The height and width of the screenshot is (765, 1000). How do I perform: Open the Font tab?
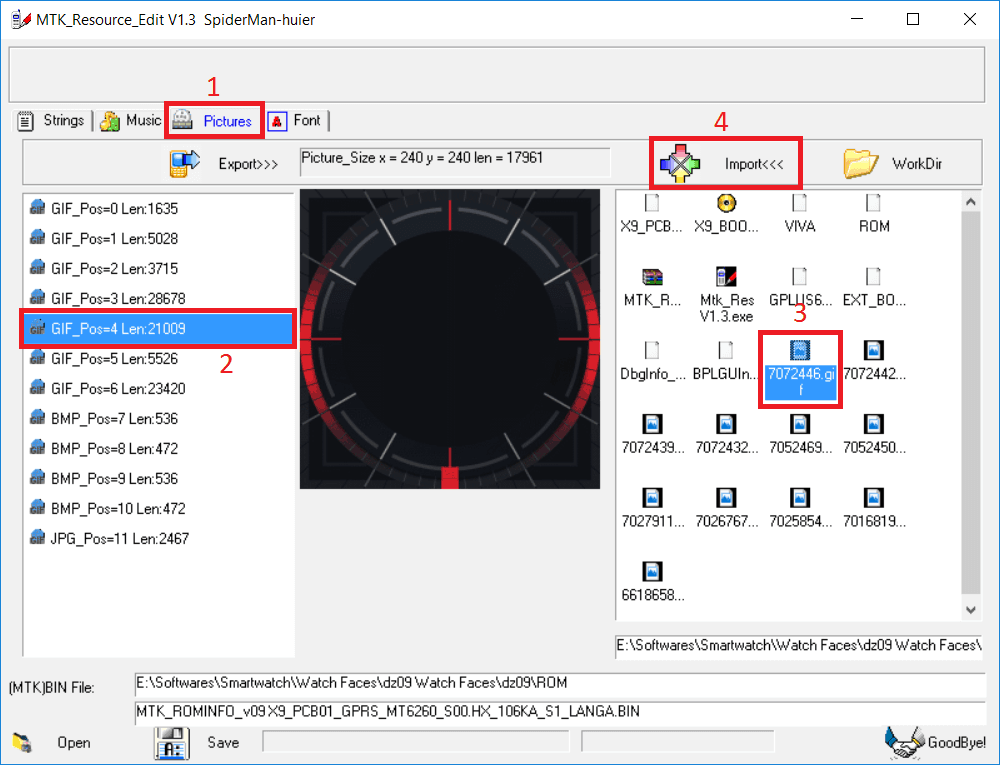pyautogui.click(x=297, y=121)
